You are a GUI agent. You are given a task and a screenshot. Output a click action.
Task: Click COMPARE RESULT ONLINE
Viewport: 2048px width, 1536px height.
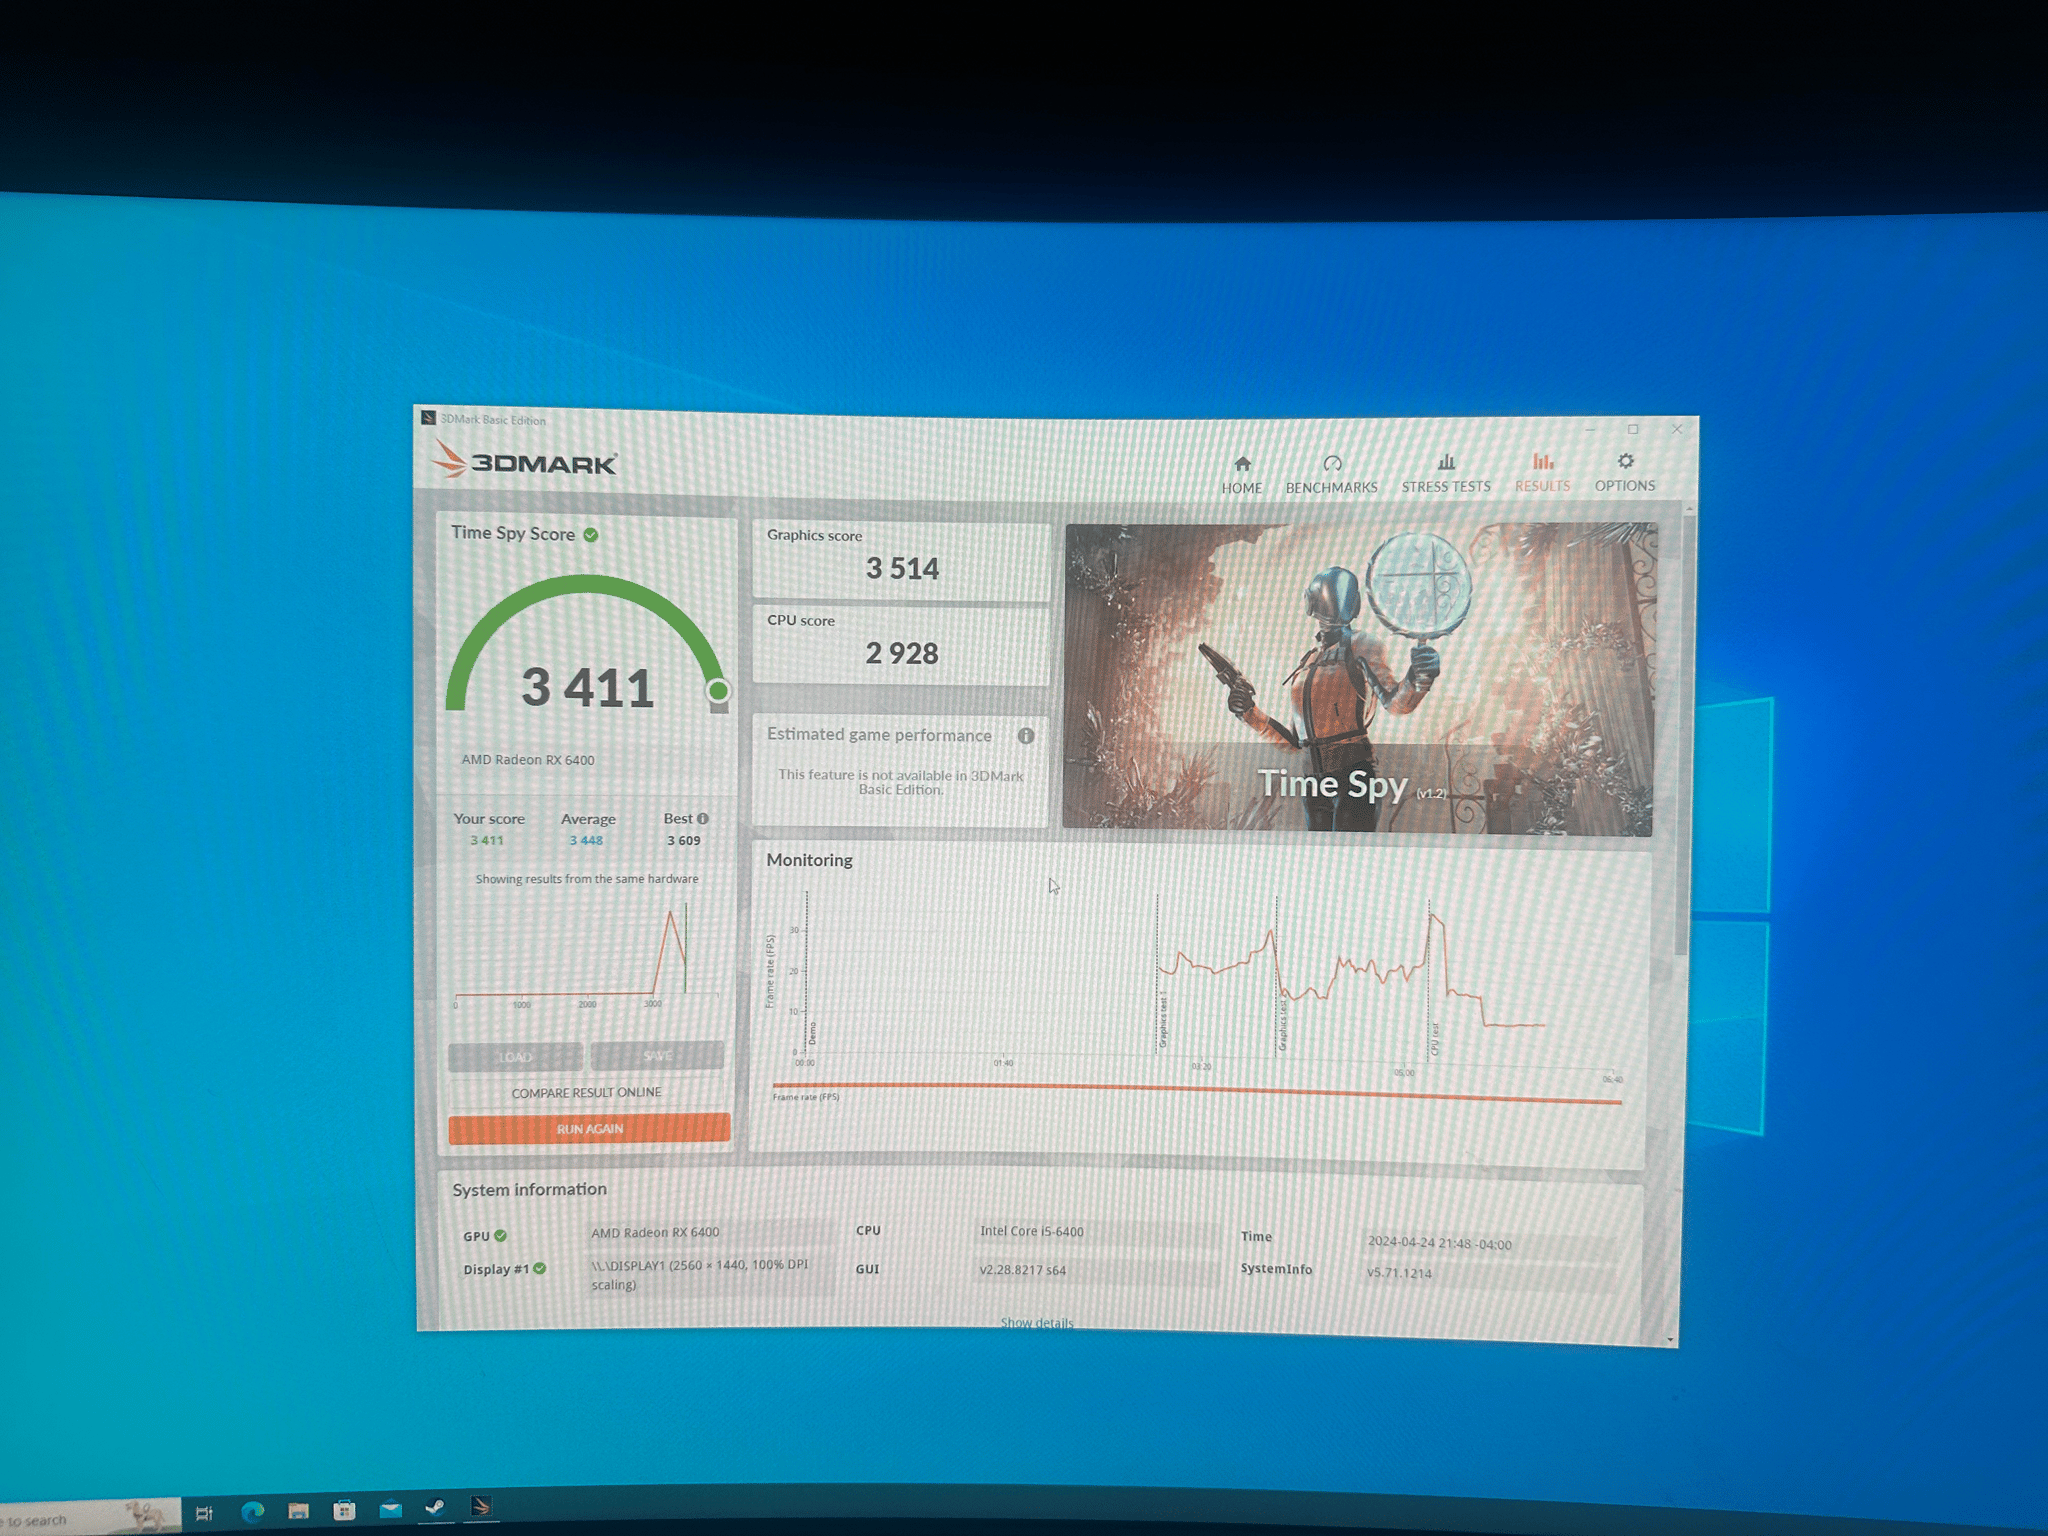pos(587,1092)
